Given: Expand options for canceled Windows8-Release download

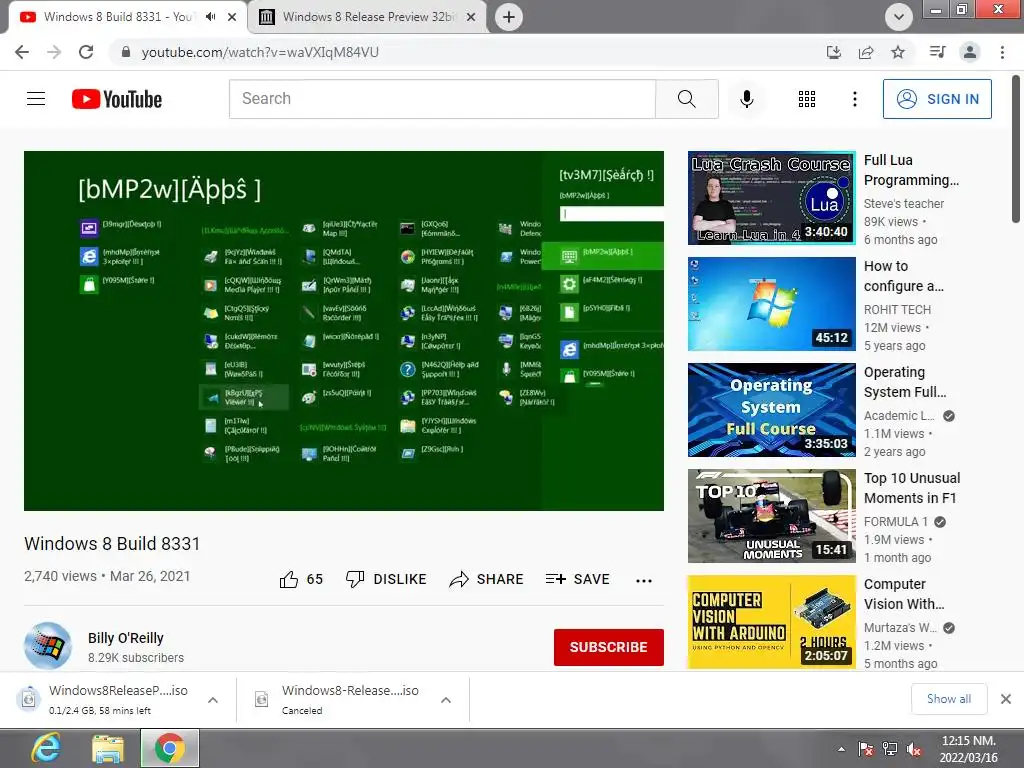Looking at the screenshot, I should (446, 700).
